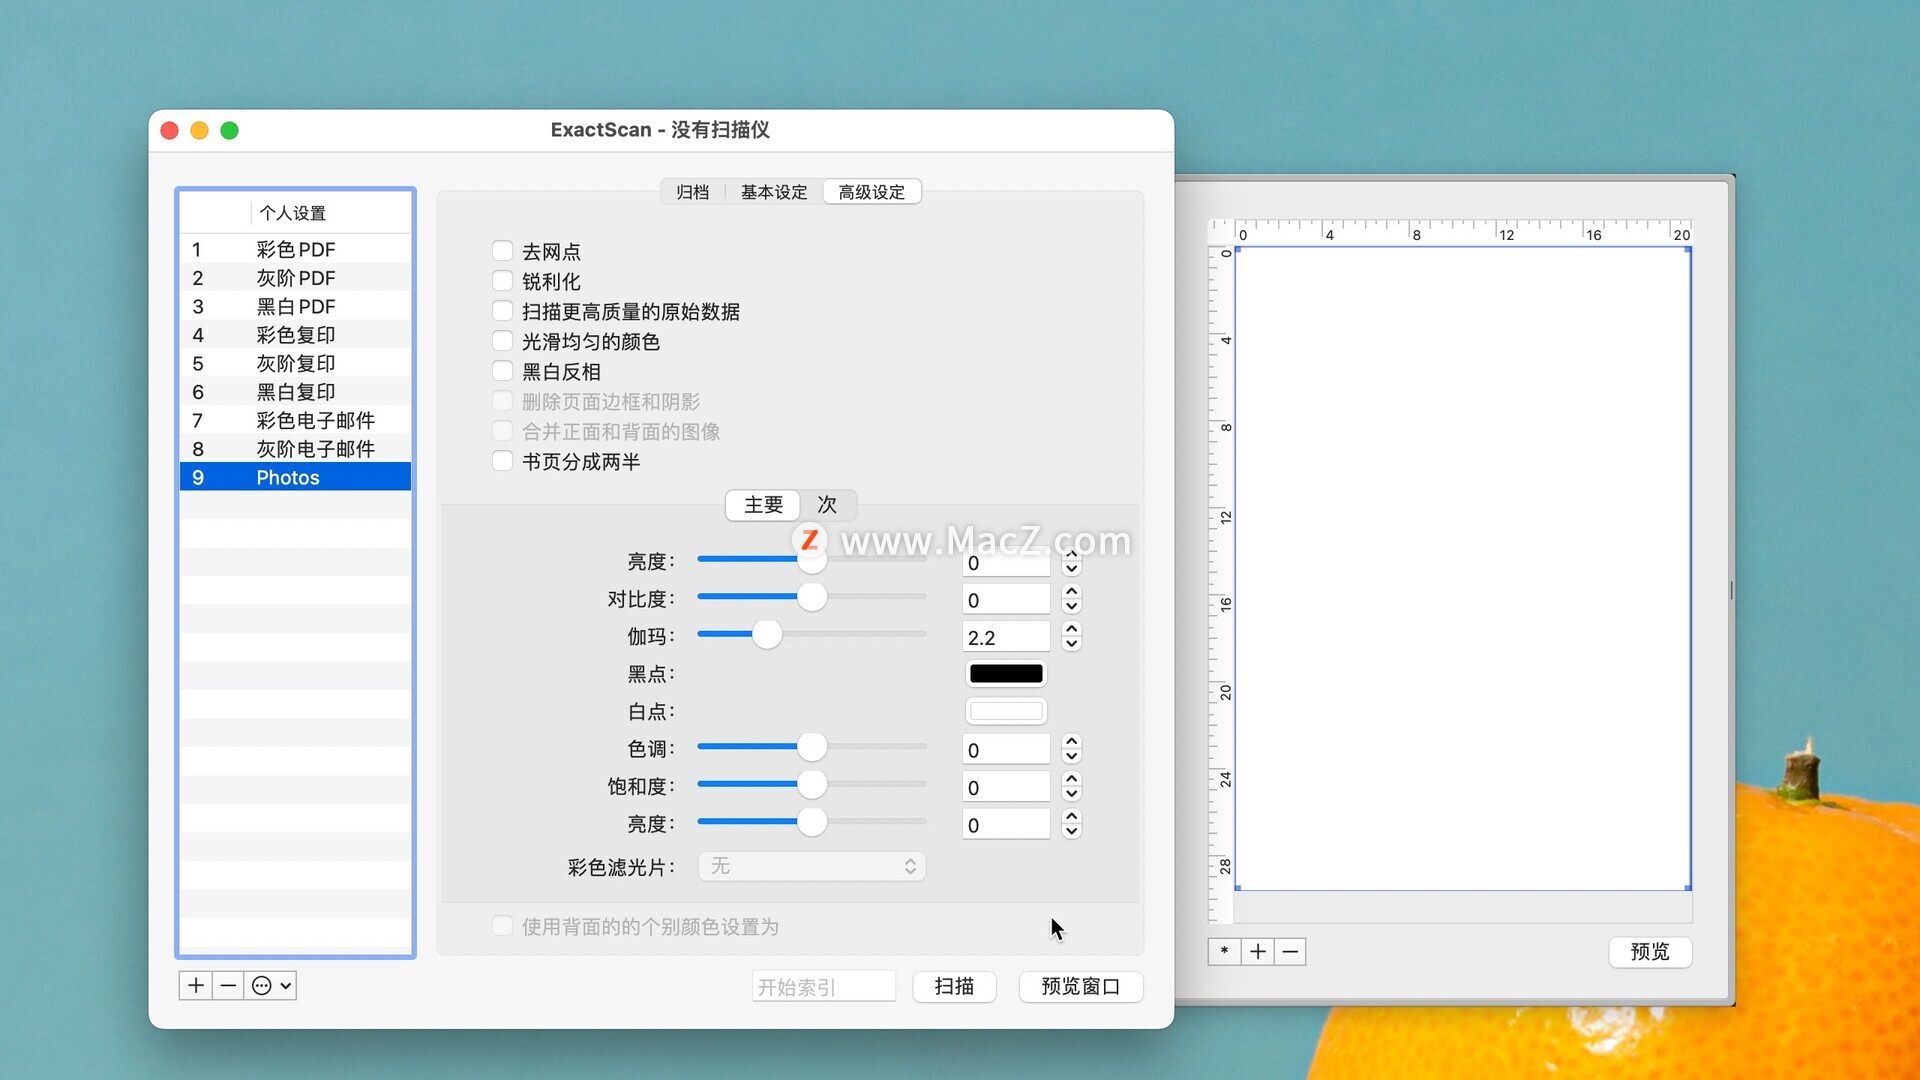Select the 彩色 PDF profile
The height and width of the screenshot is (1080, 1920).
coord(295,249)
